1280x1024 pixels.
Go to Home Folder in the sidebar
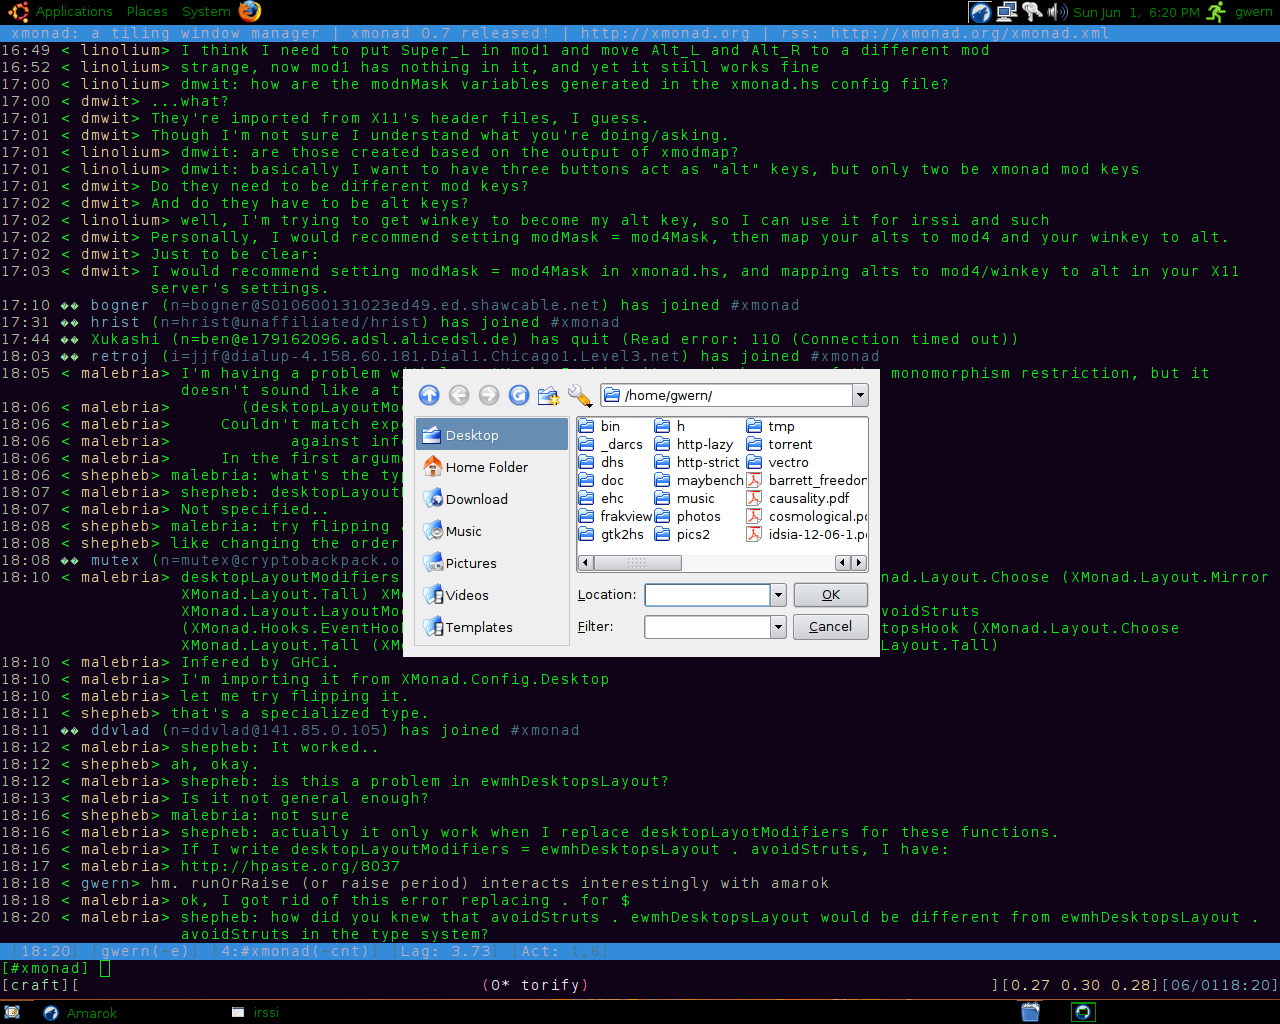(x=492, y=467)
